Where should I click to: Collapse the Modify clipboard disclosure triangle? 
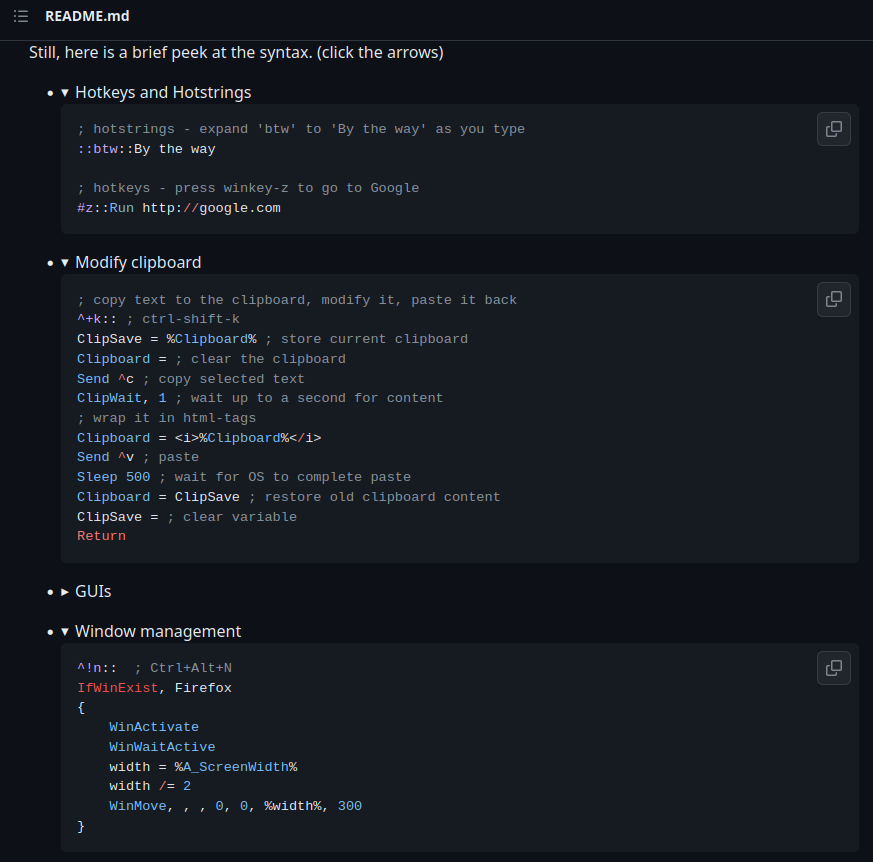pyautogui.click(x=65, y=262)
